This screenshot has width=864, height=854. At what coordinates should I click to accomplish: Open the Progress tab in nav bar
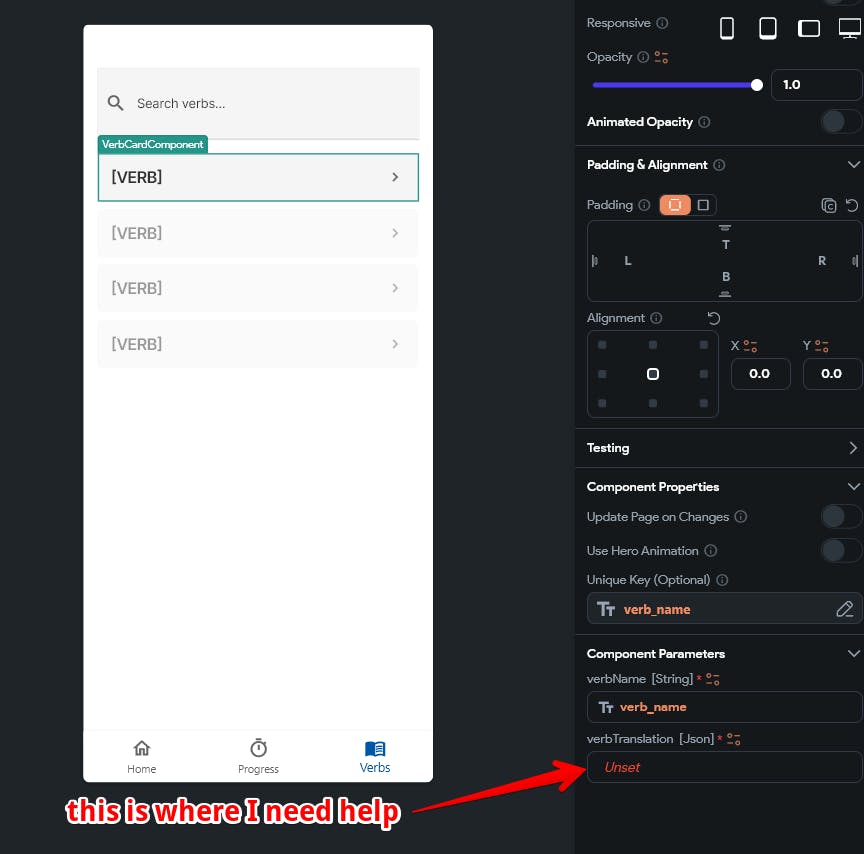(x=258, y=756)
